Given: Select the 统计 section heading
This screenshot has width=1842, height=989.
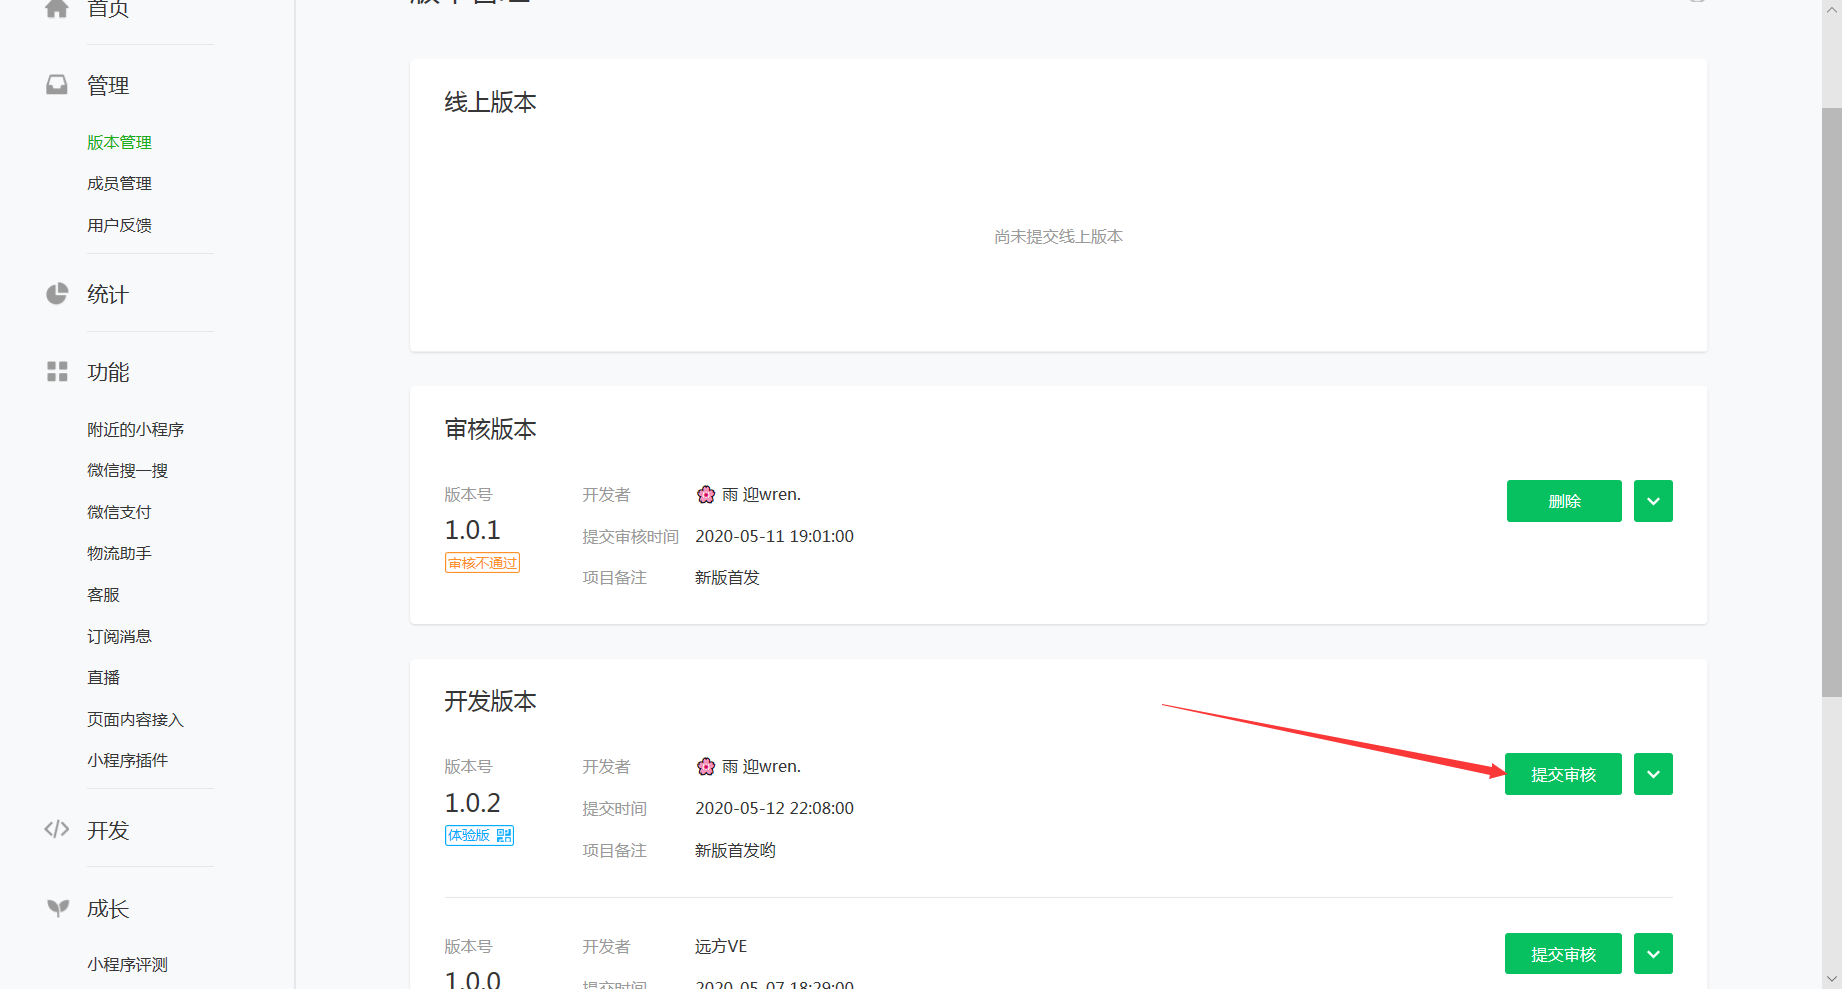Looking at the screenshot, I should (x=108, y=294).
